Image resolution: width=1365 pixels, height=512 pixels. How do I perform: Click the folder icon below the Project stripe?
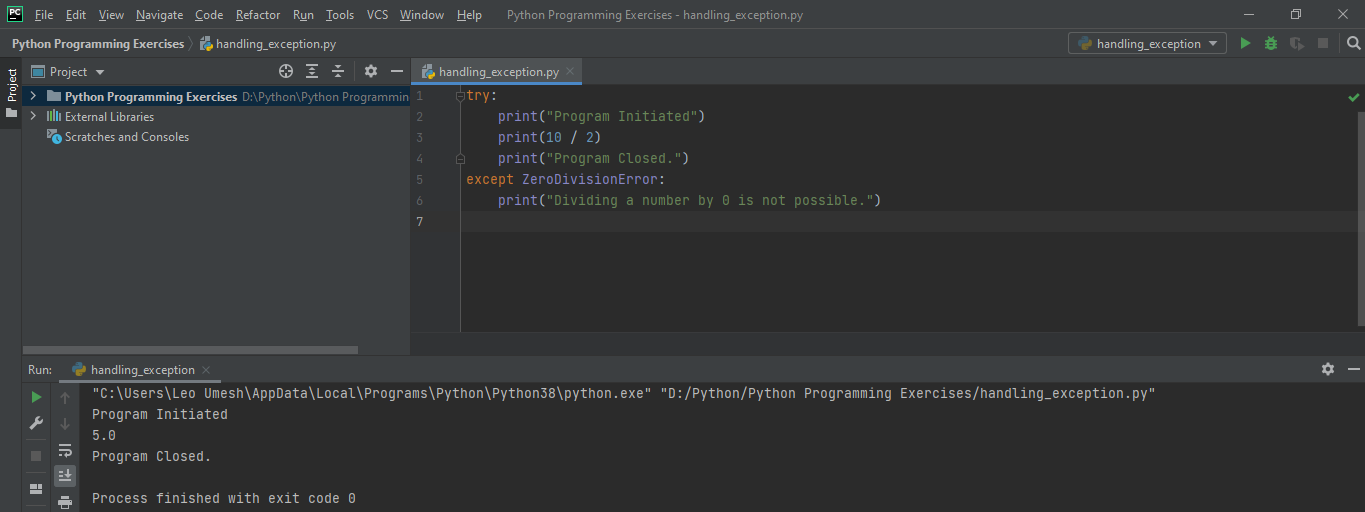[x=12, y=113]
